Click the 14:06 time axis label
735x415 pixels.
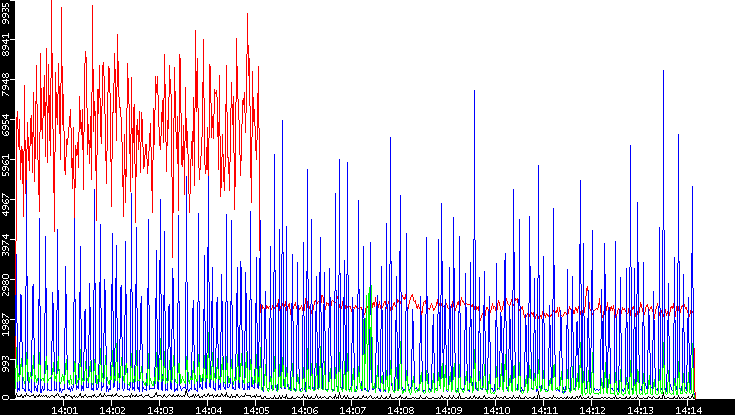[304, 410]
